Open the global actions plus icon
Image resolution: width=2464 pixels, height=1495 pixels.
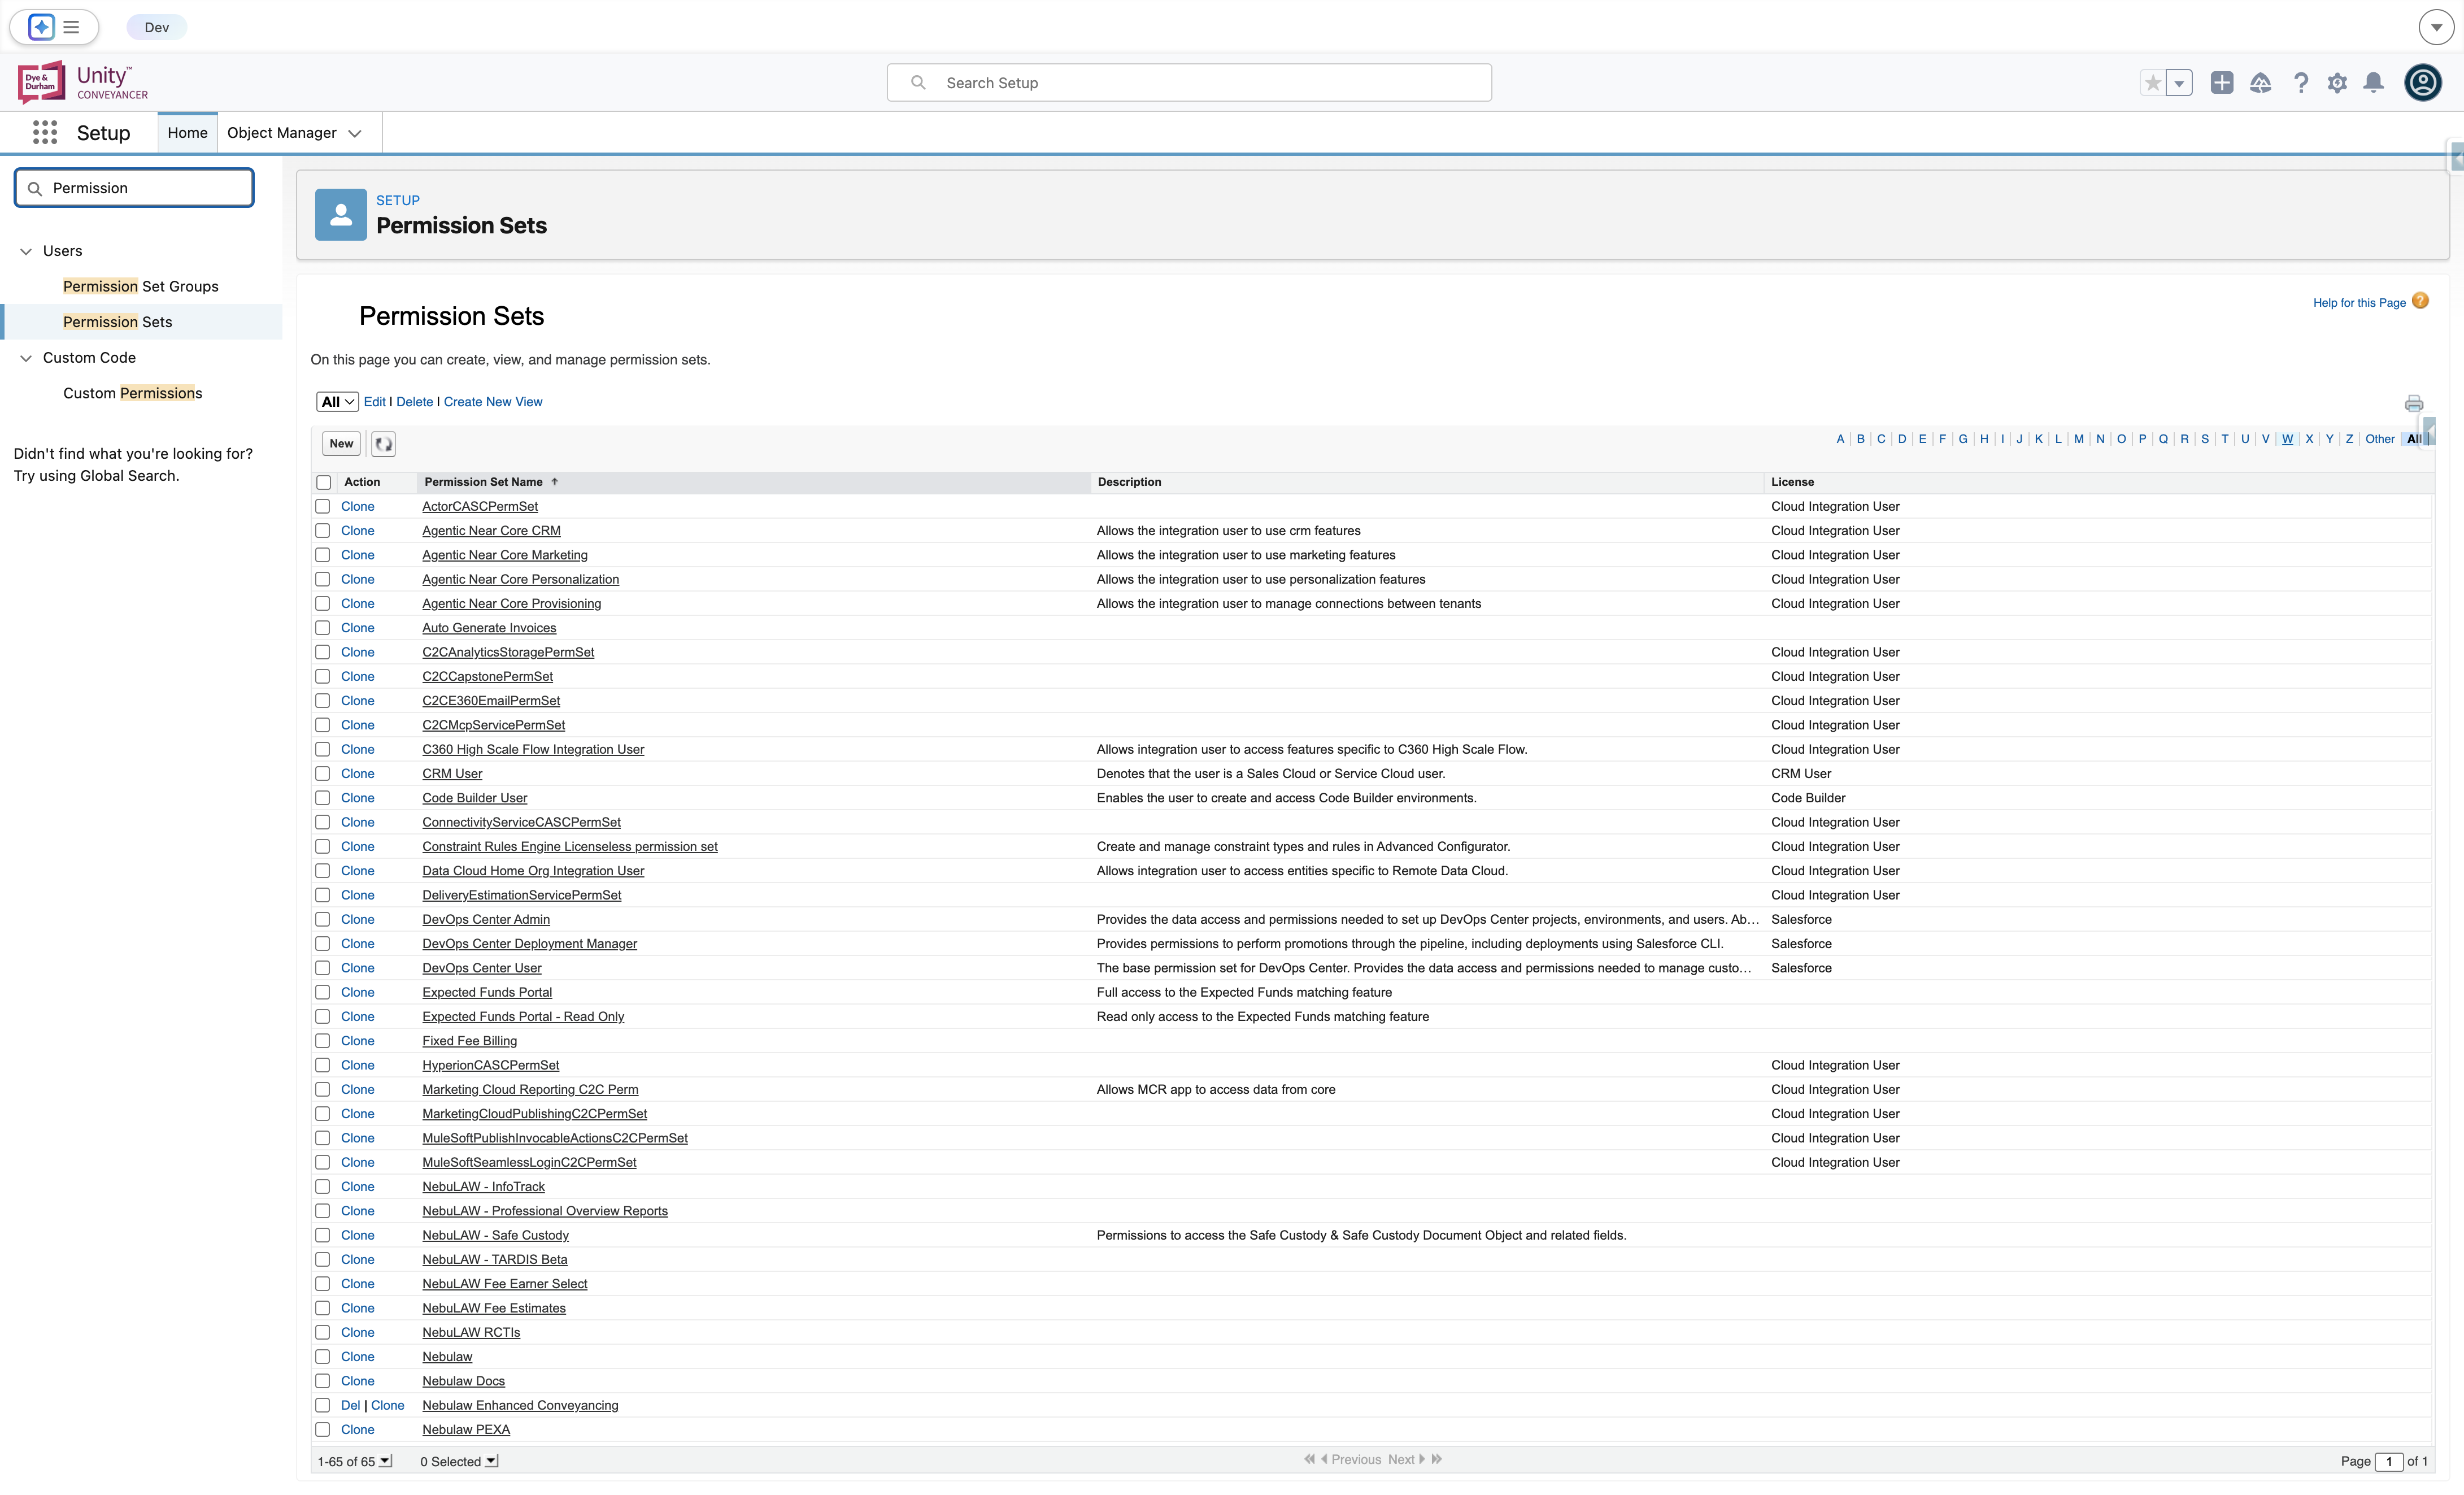click(x=2222, y=83)
